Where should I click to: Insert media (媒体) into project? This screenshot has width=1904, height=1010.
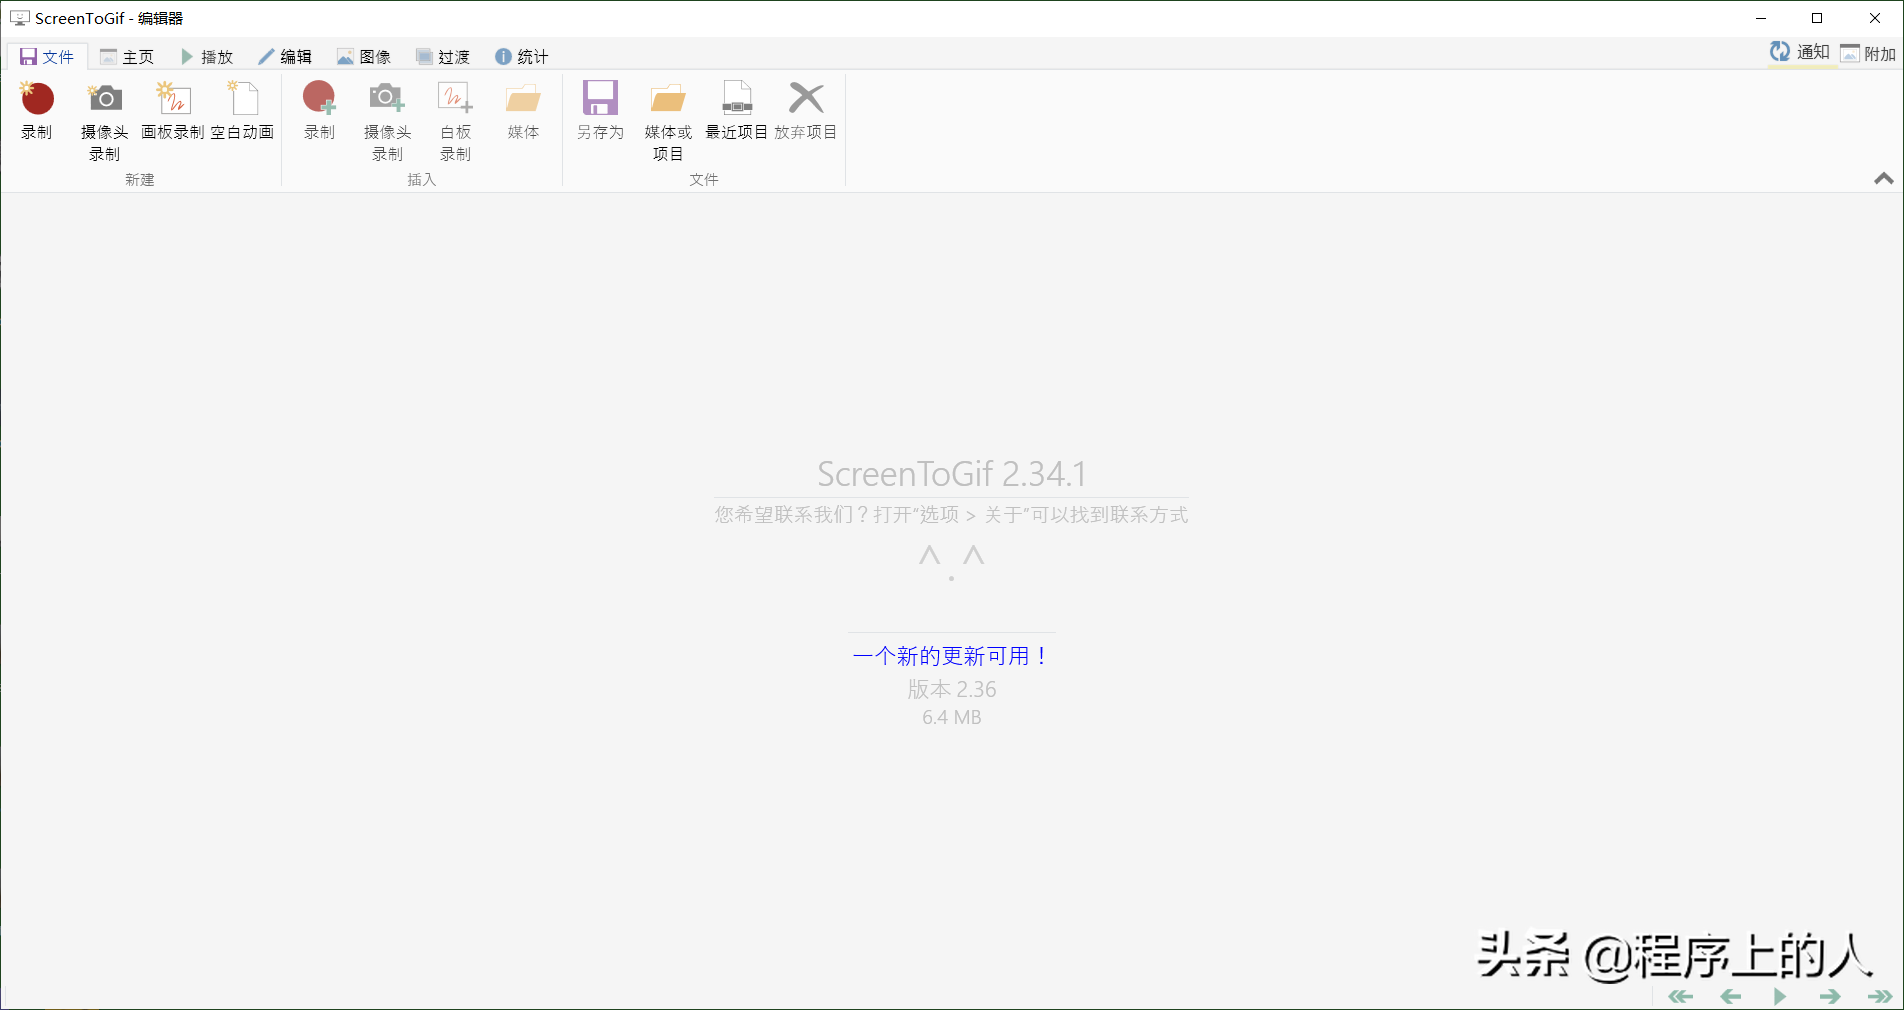point(523,112)
